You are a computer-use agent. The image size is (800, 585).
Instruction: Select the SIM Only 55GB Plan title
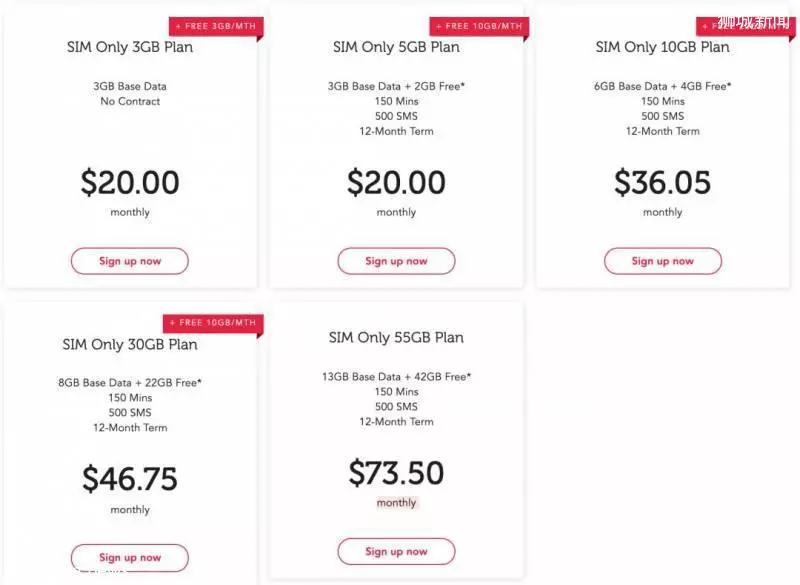[x=396, y=338]
